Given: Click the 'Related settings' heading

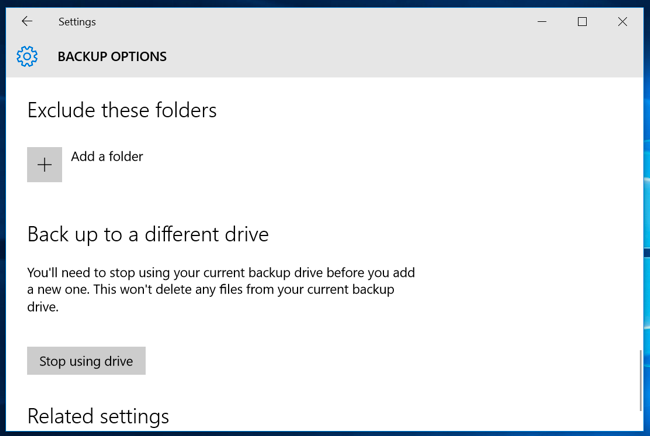Looking at the screenshot, I should 98,416.
